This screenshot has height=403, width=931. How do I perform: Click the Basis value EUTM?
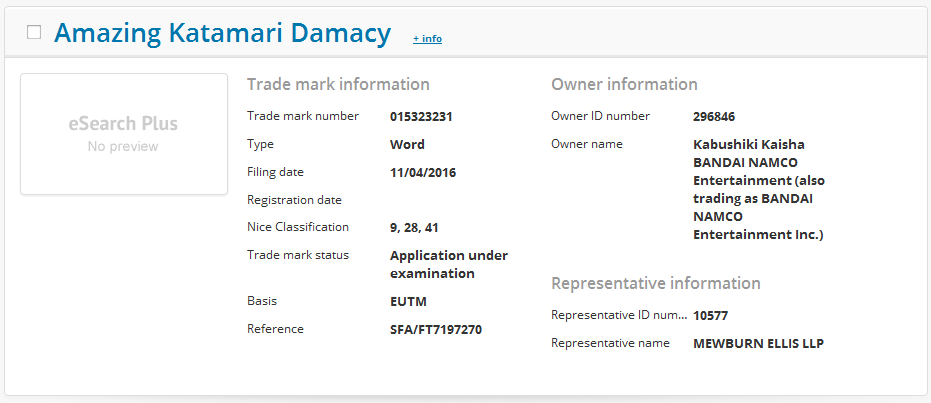coord(408,301)
